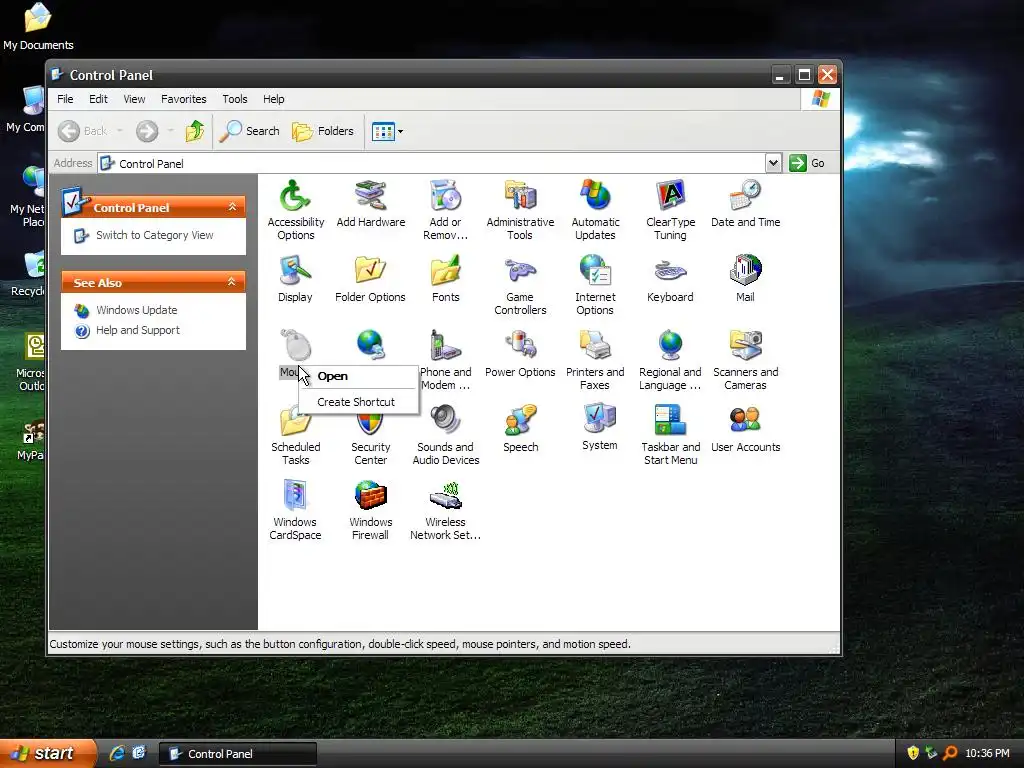Click the security shield tray icon
The width and height of the screenshot is (1024, 768).
click(913, 753)
